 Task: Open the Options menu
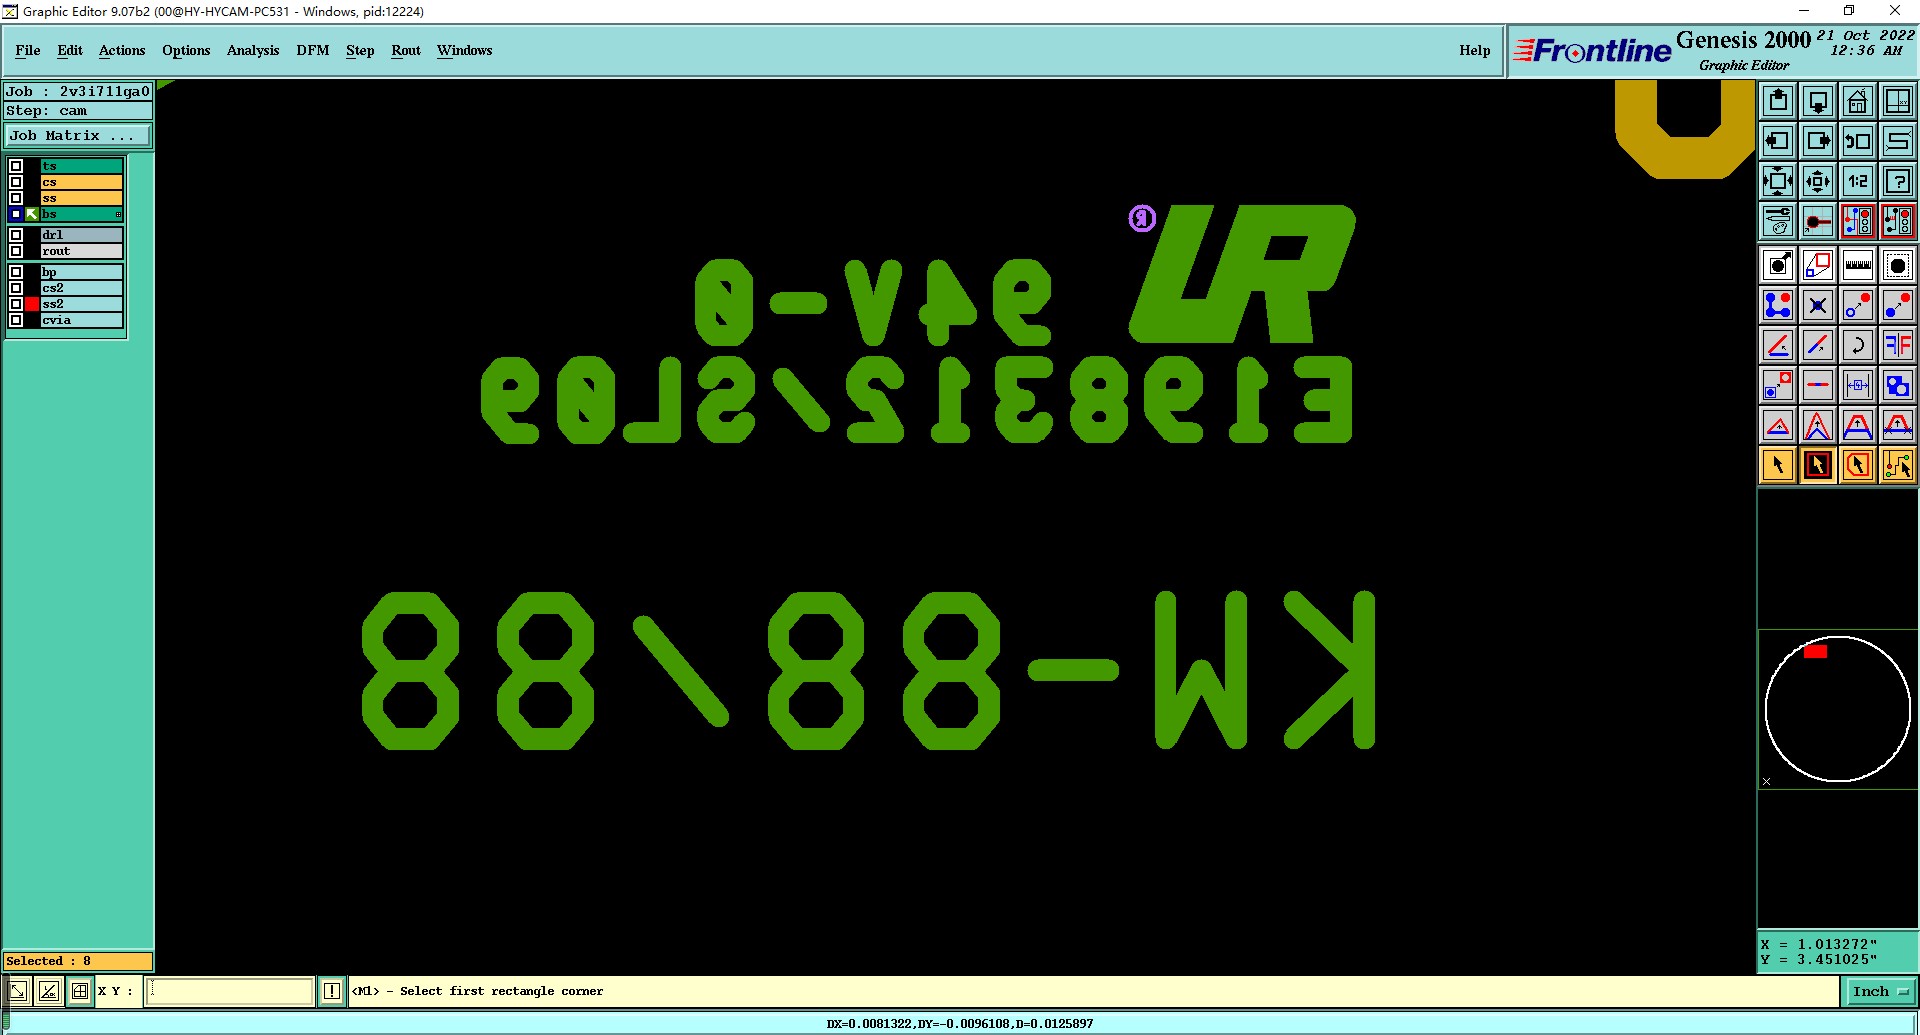186,50
